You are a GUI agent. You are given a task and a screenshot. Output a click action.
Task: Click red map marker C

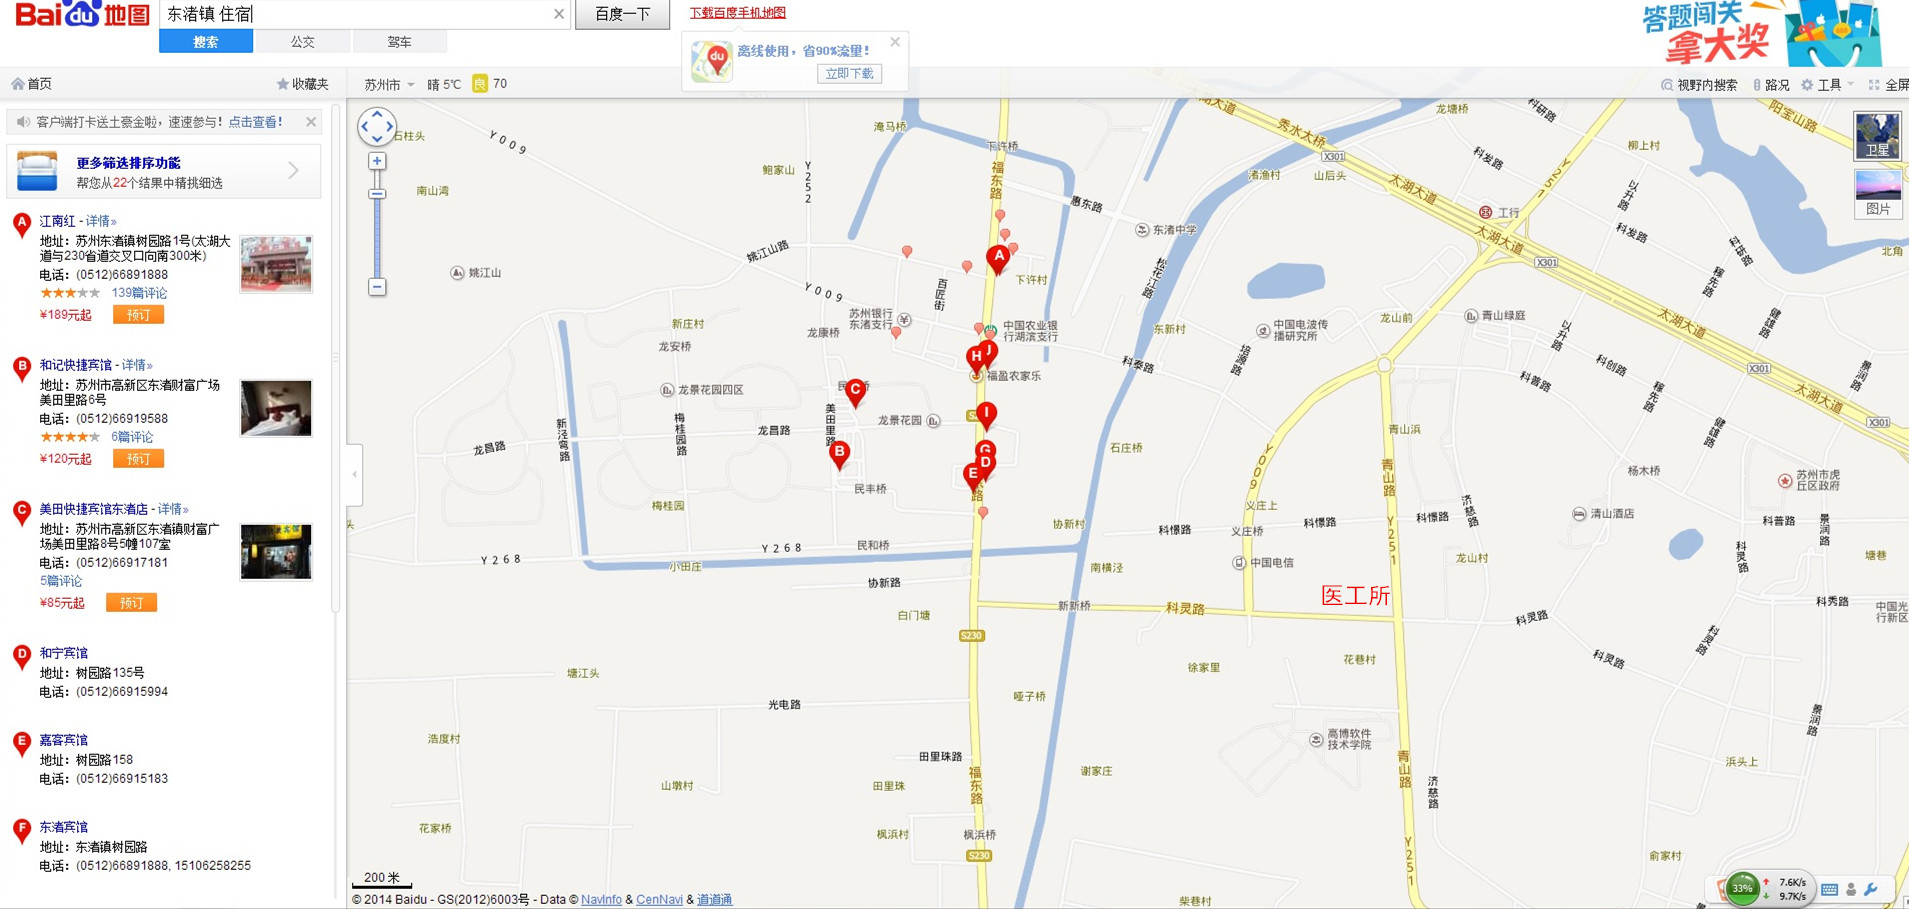click(855, 390)
